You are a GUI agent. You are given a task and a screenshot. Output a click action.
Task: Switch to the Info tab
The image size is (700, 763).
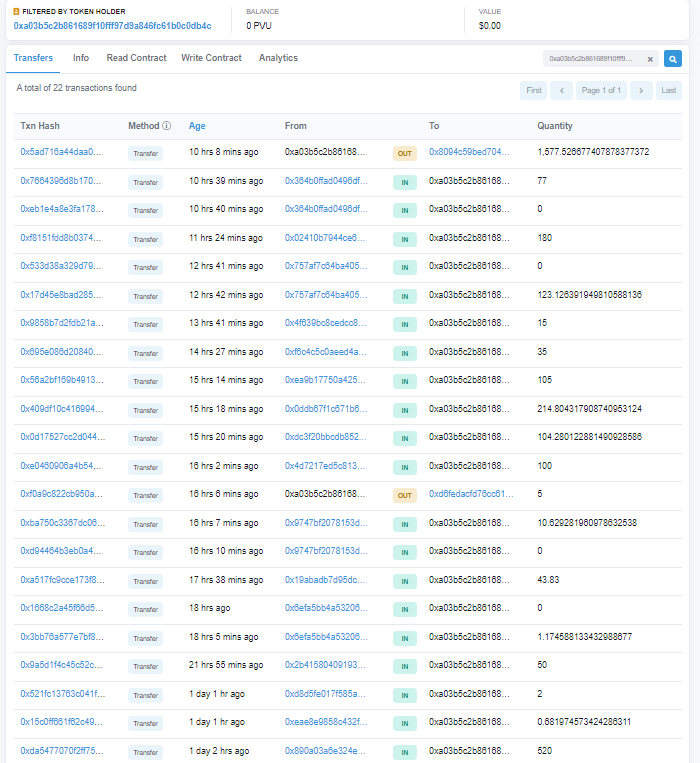pos(81,58)
